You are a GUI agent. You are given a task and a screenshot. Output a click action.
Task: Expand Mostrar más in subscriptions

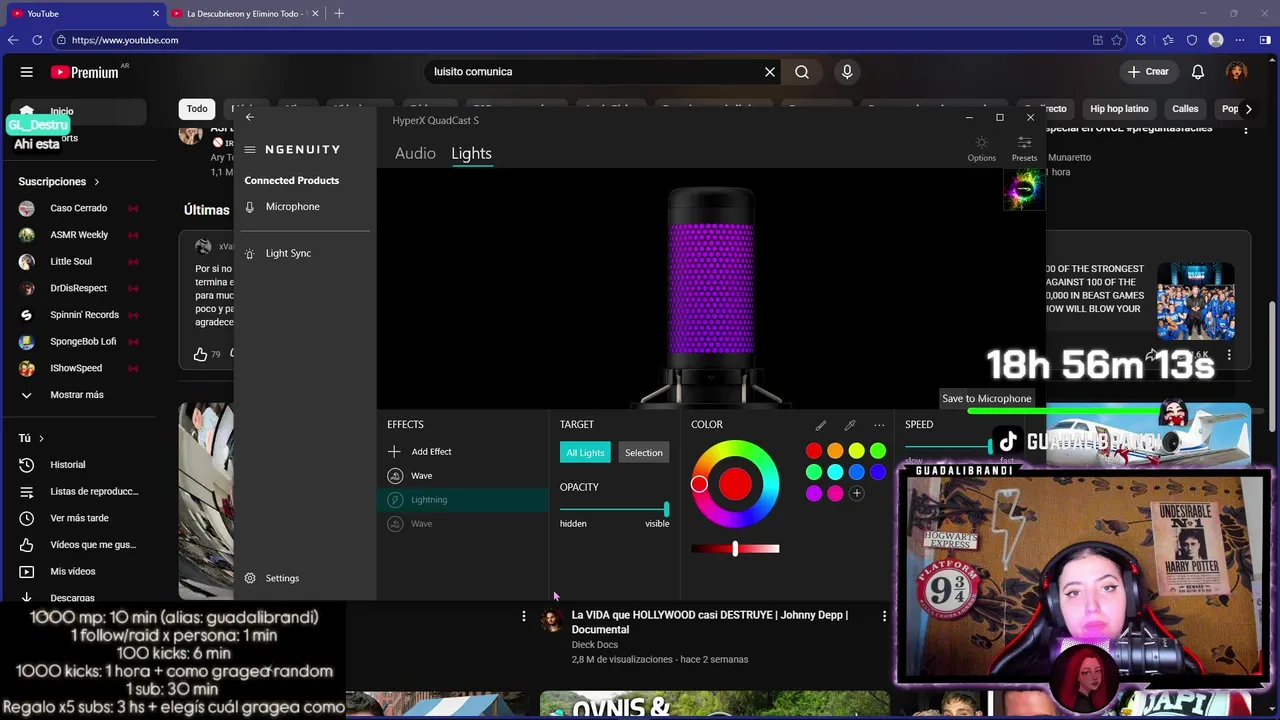pos(78,395)
